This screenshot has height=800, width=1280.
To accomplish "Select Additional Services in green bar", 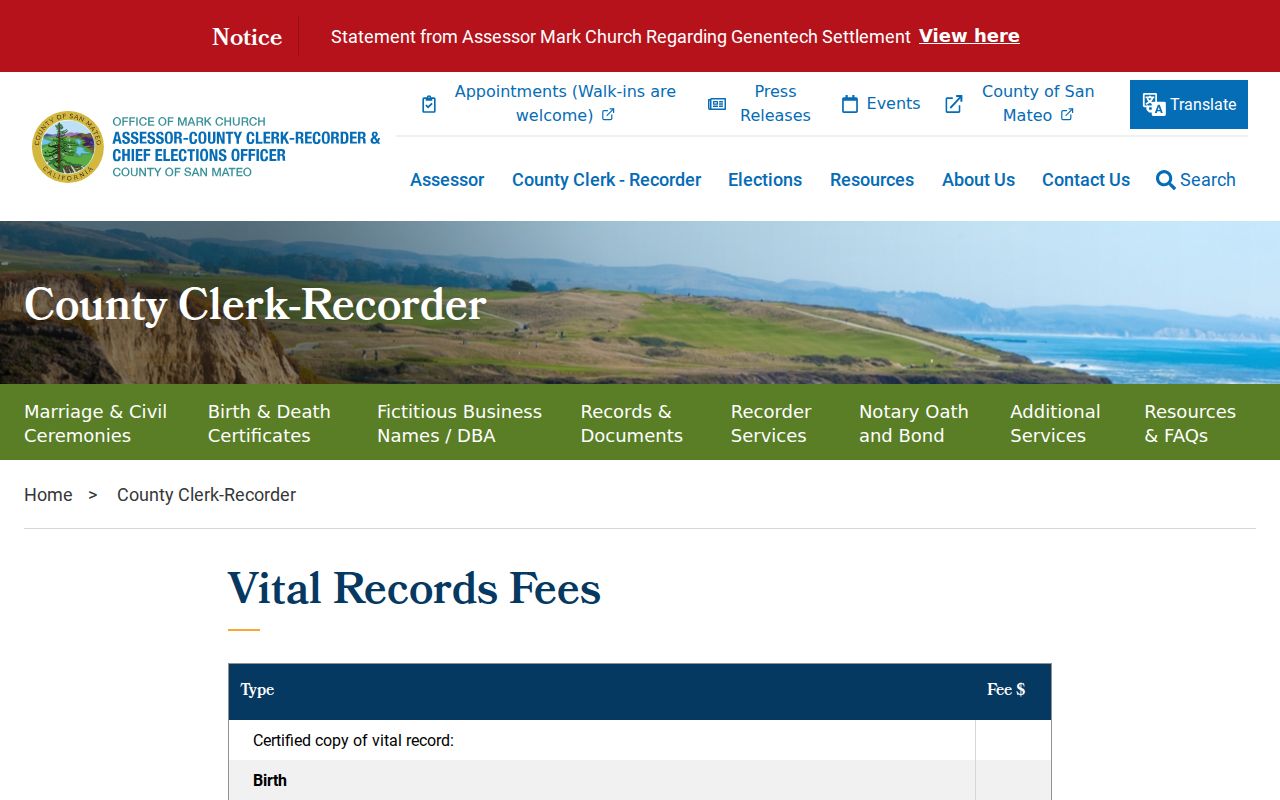I will click(x=1055, y=423).
